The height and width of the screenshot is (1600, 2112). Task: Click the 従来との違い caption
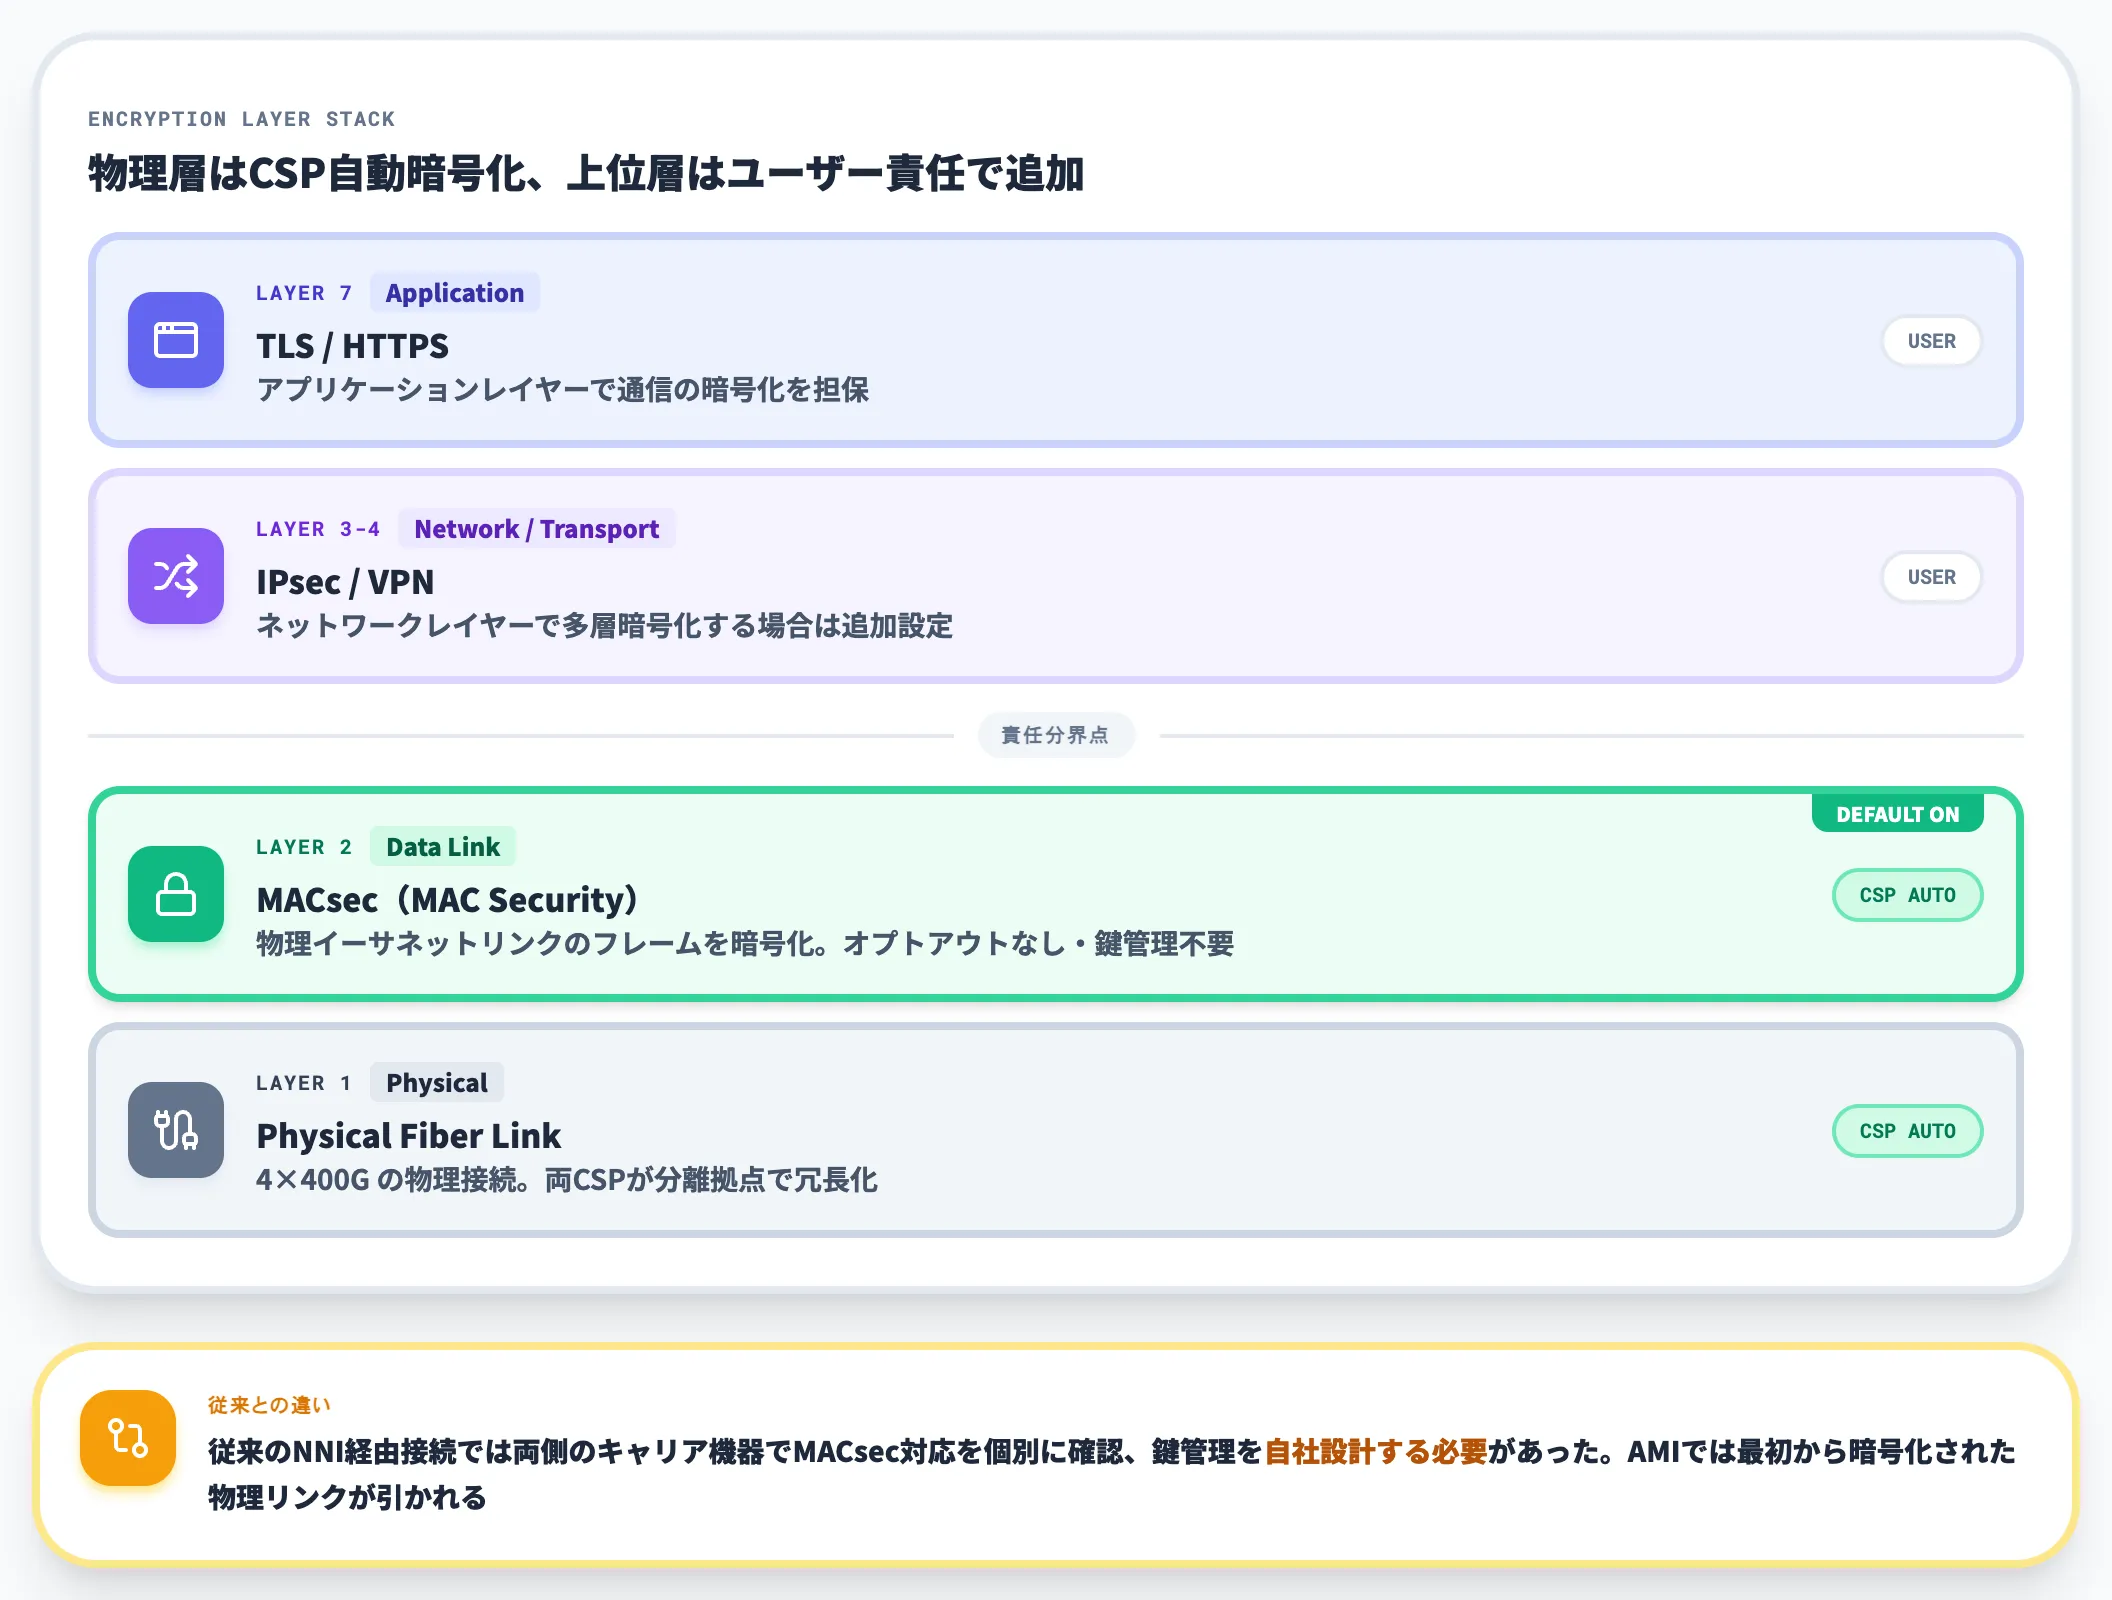tap(269, 1405)
